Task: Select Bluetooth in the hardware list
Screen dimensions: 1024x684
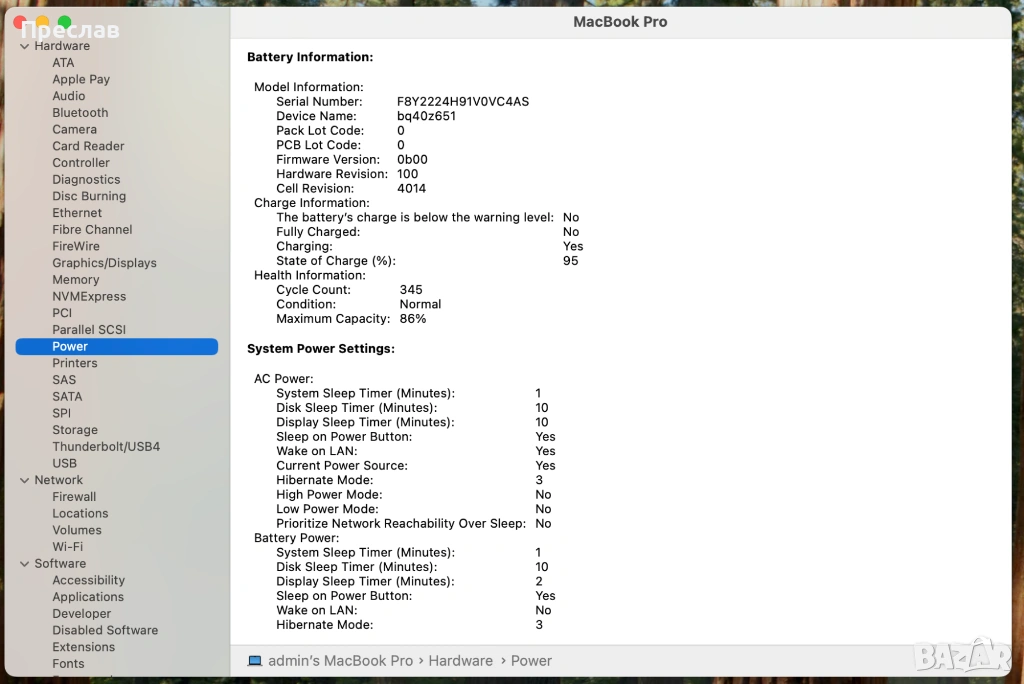Action: point(80,113)
